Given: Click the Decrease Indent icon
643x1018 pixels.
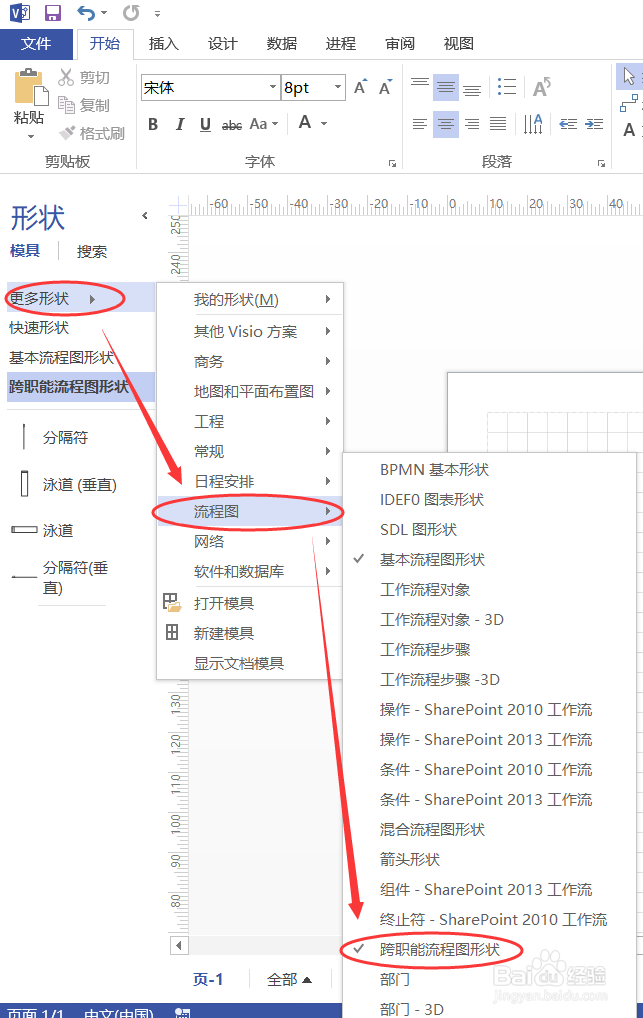Looking at the screenshot, I should tap(568, 123).
